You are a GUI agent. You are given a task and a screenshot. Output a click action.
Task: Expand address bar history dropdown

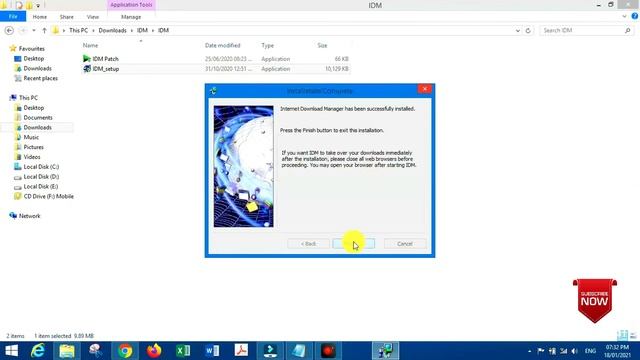pyautogui.click(x=518, y=31)
